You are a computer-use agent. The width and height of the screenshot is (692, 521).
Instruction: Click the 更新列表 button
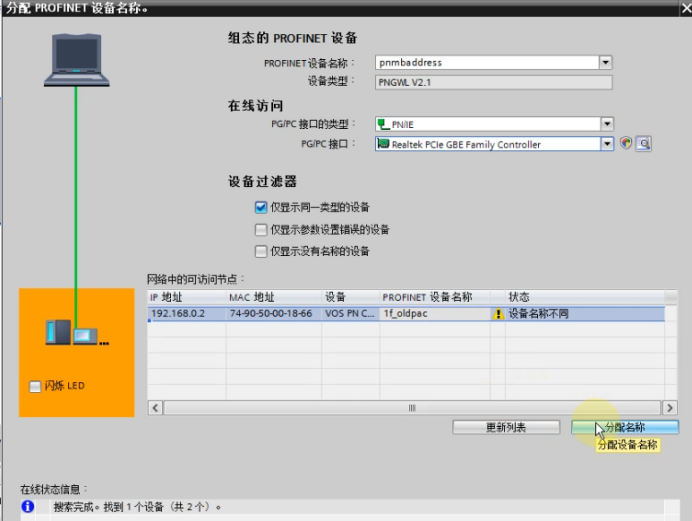tap(506, 427)
